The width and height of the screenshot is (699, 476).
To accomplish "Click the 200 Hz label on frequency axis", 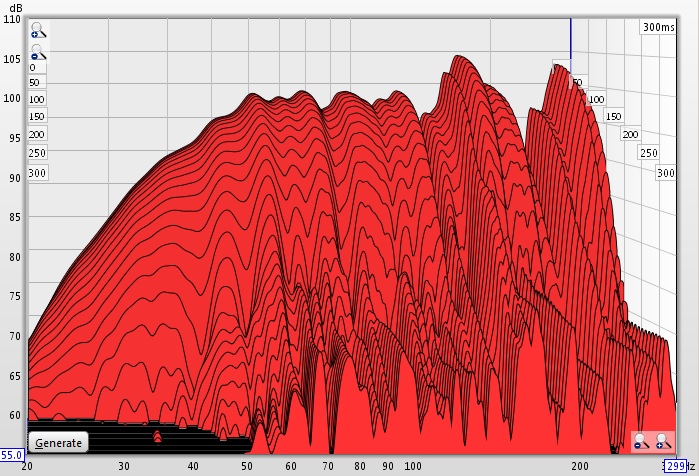I will 580,467.
